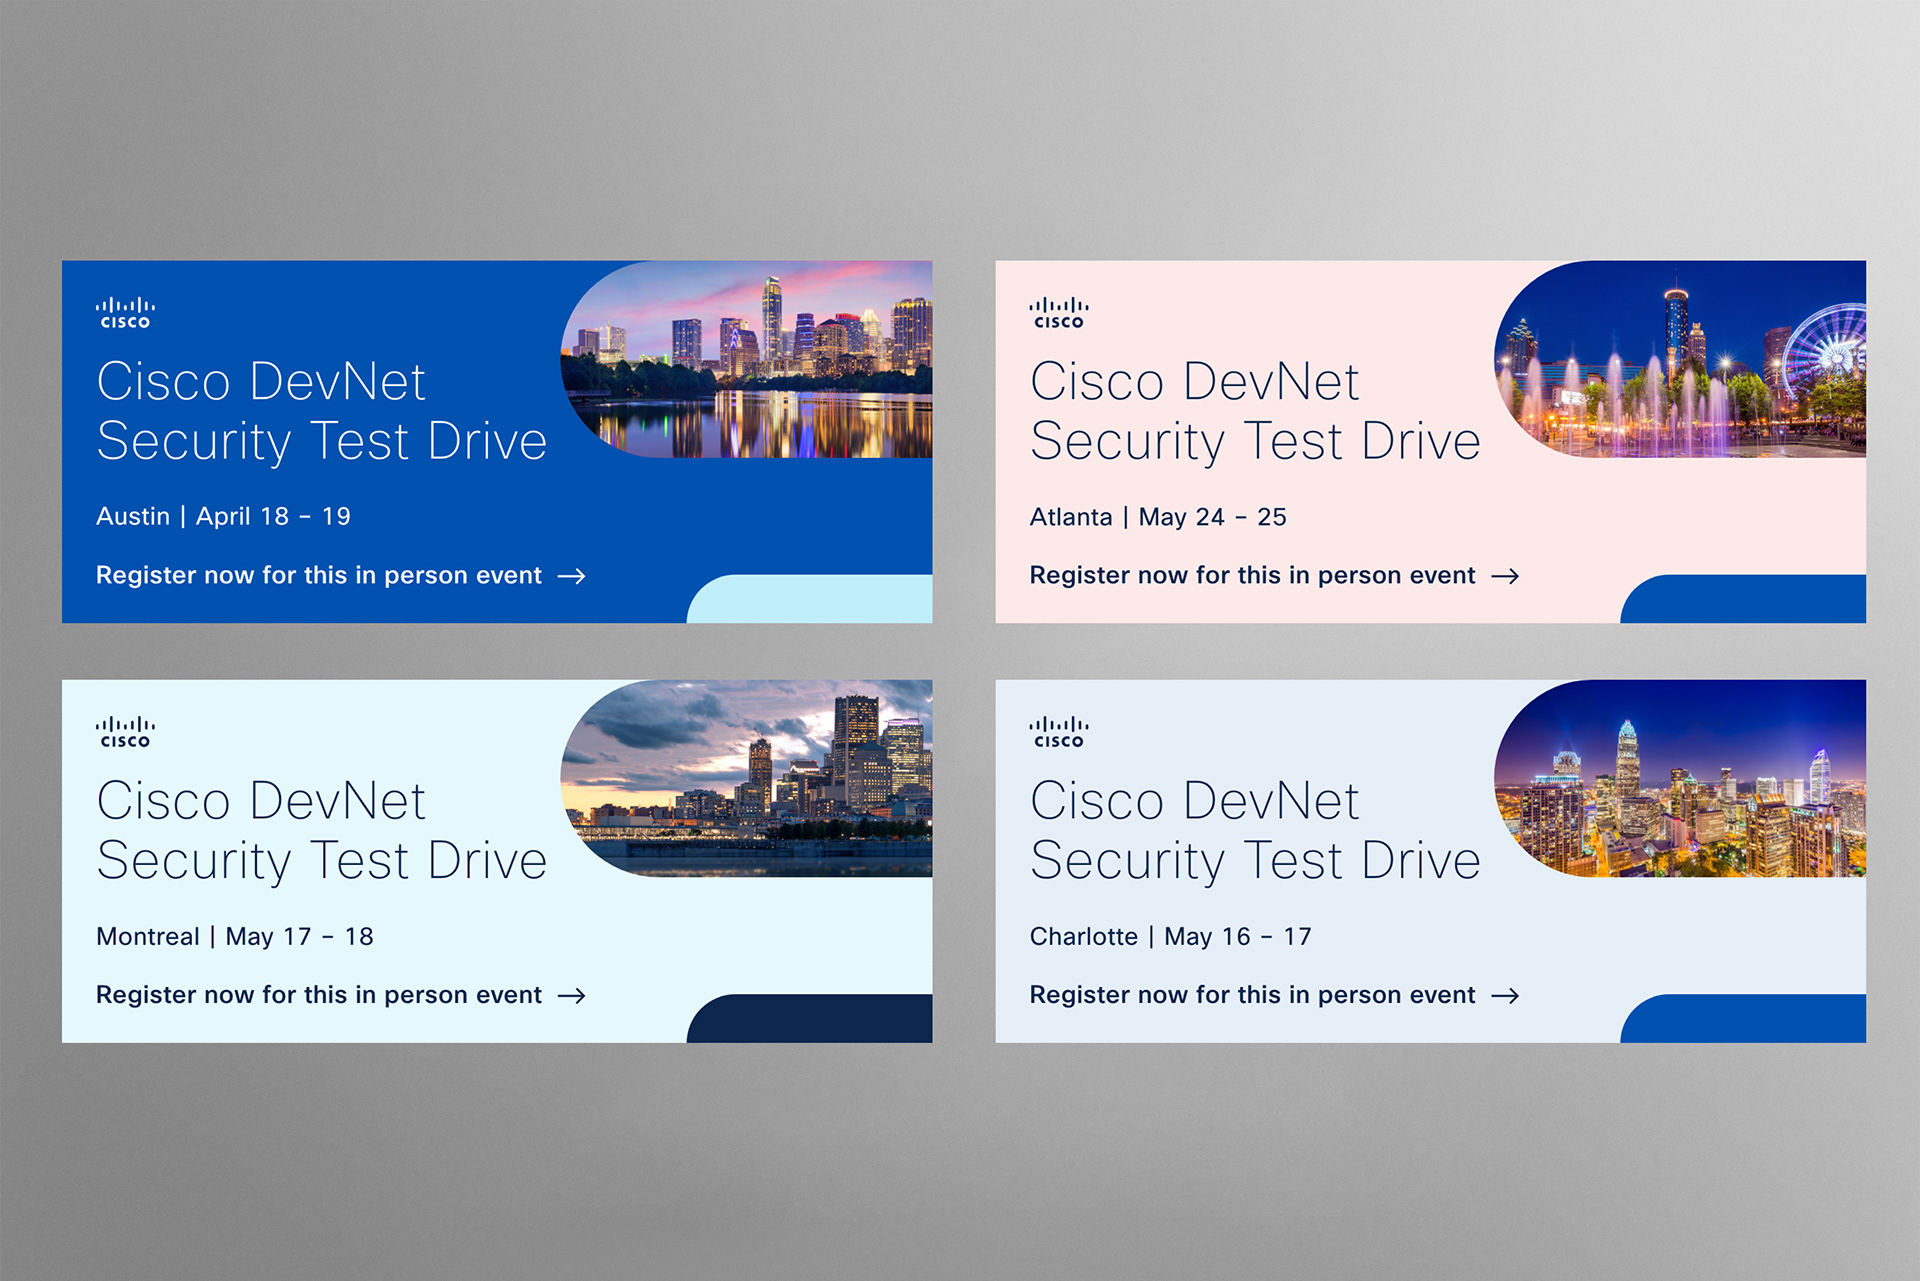The height and width of the screenshot is (1281, 1920).
Task: Click the Montreal skyline photo
Action: pyautogui.click(x=746, y=778)
